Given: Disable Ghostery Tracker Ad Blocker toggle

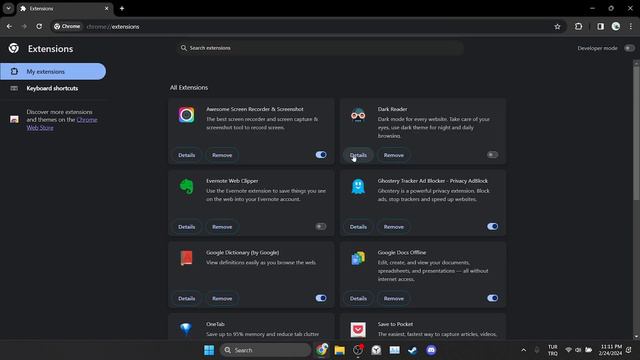Looking at the screenshot, I should pyautogui.click(x=492, y=226).
